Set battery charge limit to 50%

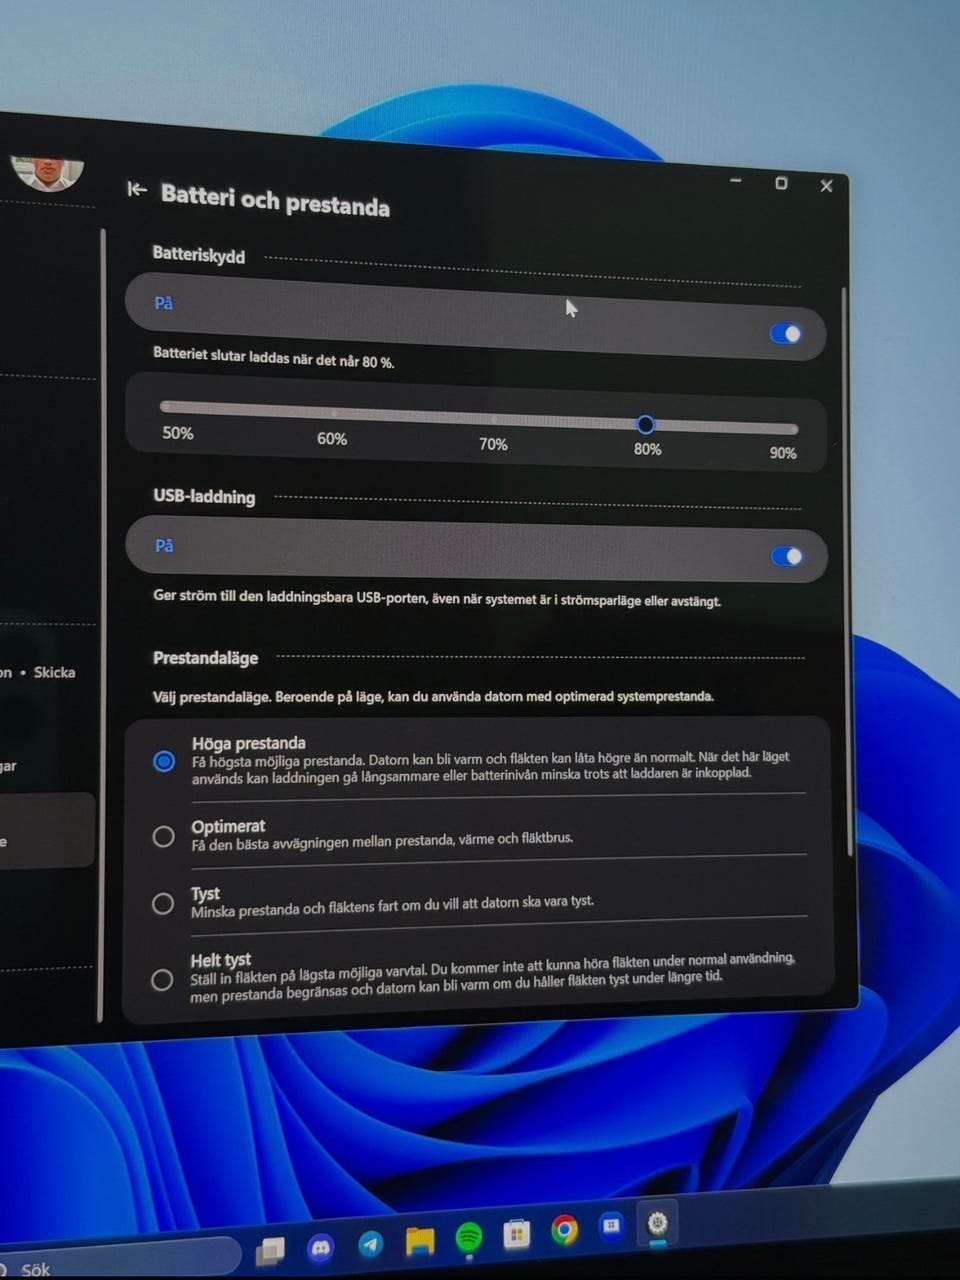pyautogui.click(x=166, y=407)
